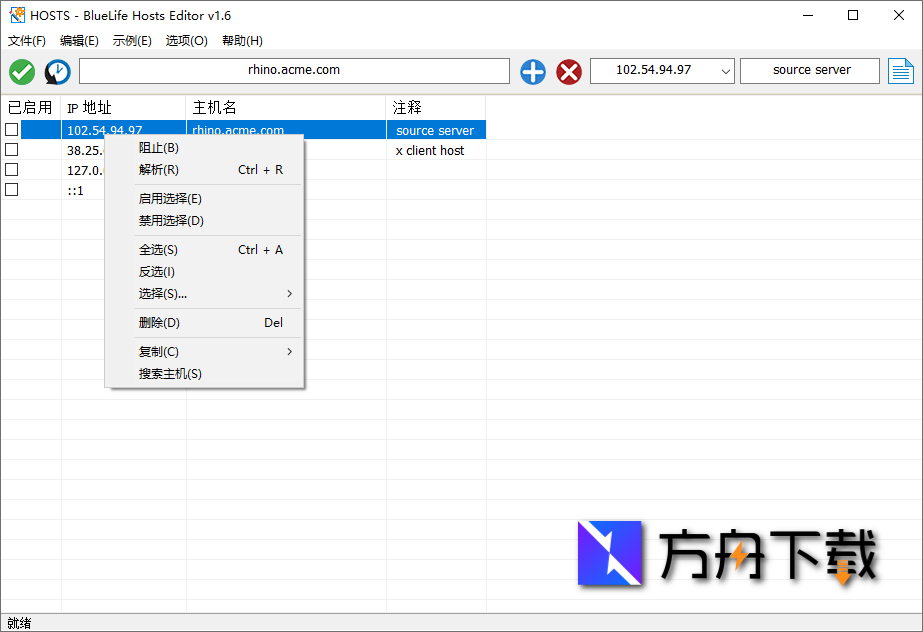
Task: Click the red X delete icon
Action: tap(568, 71)
